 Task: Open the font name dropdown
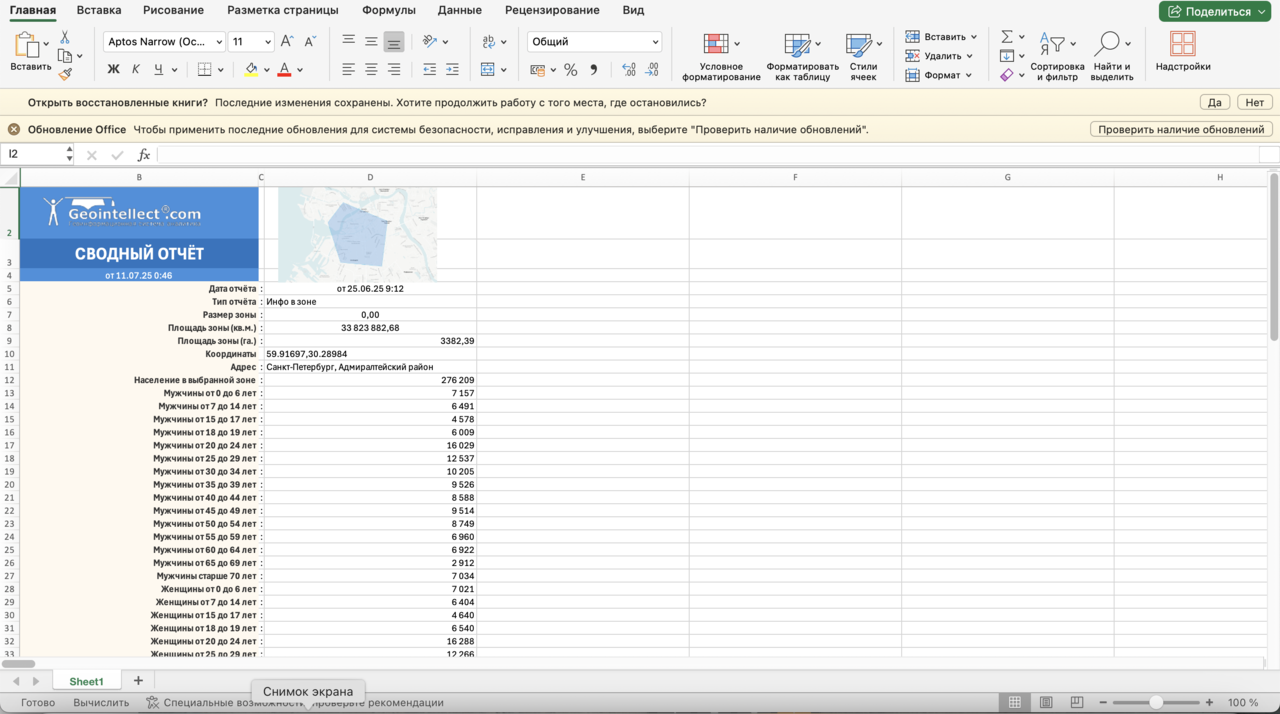pyautogui.click(x=219, y=42)
